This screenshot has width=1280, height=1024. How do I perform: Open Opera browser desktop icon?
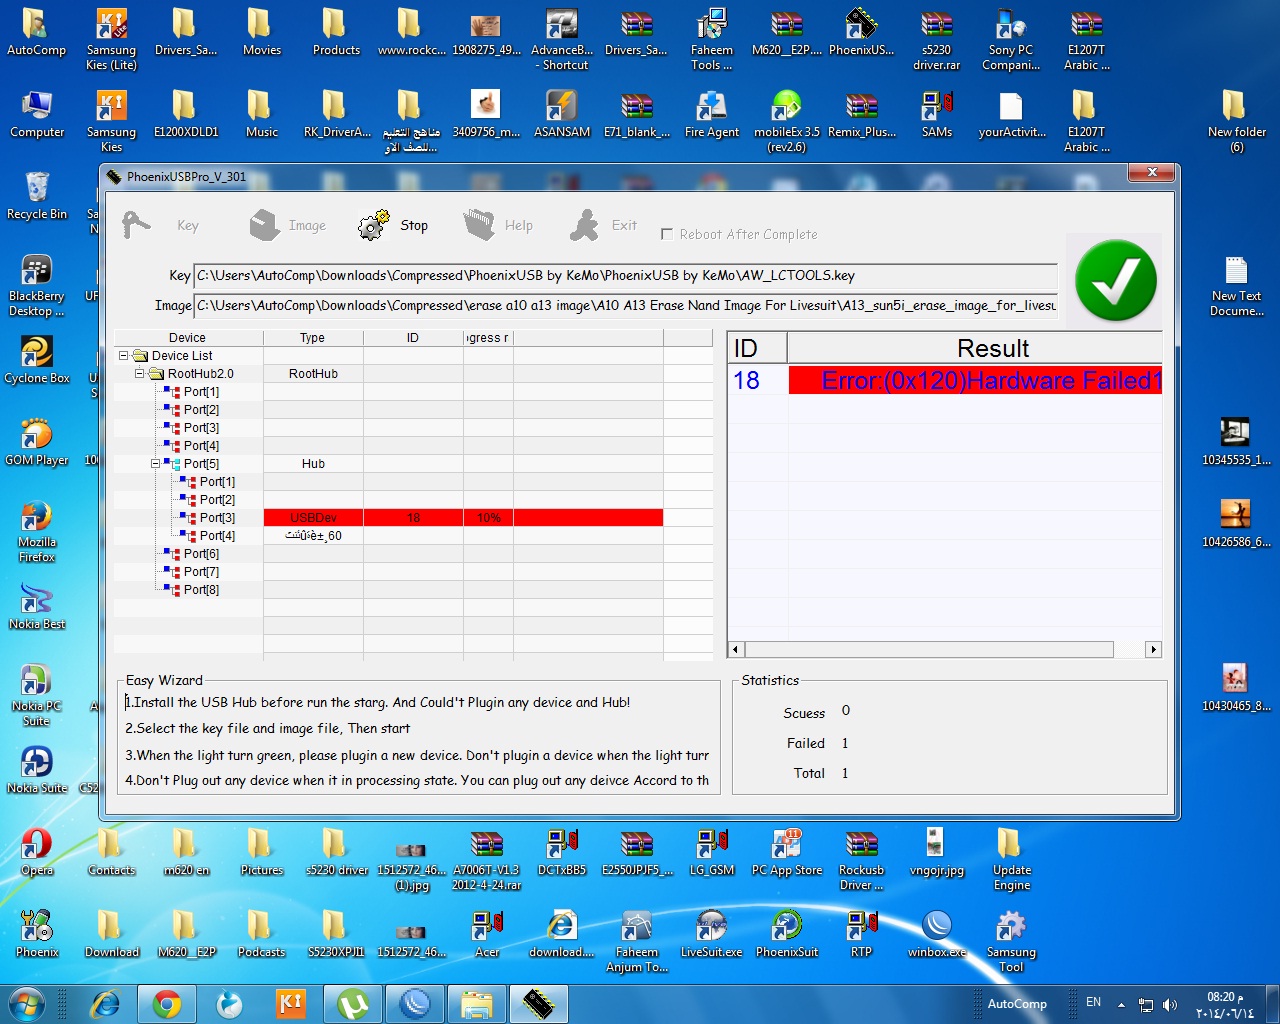pos(37,851)
